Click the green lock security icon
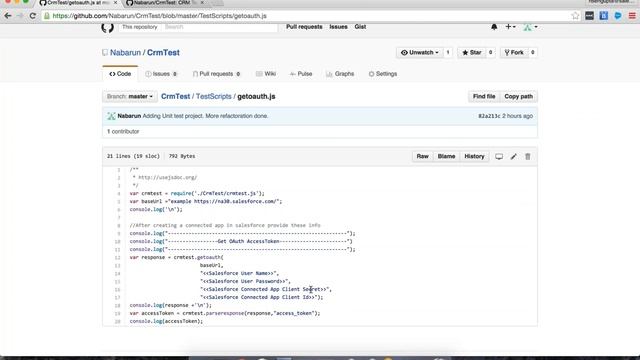Image resolution: width=640 pixels, height=360 pixels. pos(47,16)
